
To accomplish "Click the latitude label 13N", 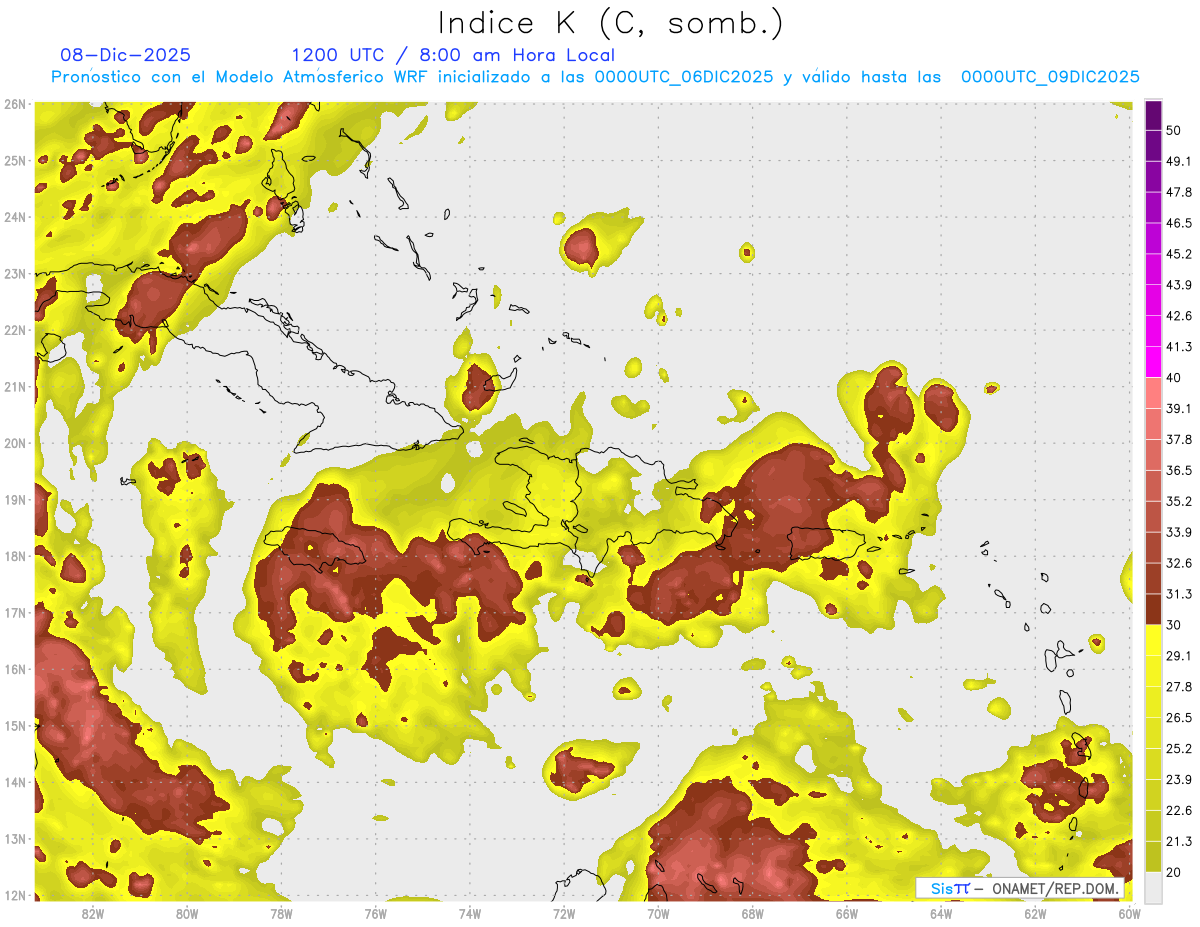I will (x=14, y=839).
